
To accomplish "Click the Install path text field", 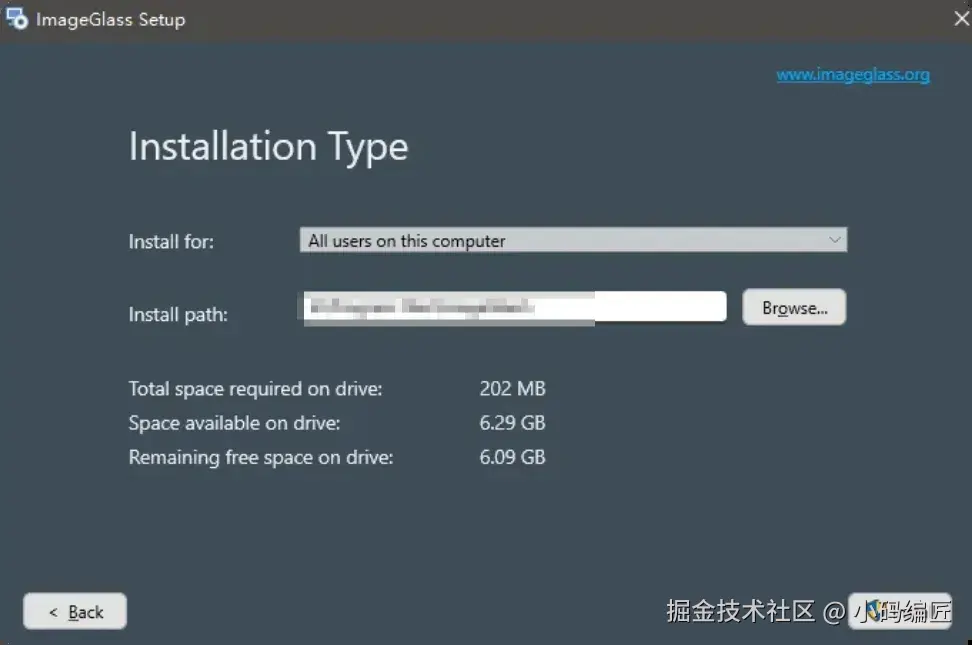I will (x=515, y=307).
